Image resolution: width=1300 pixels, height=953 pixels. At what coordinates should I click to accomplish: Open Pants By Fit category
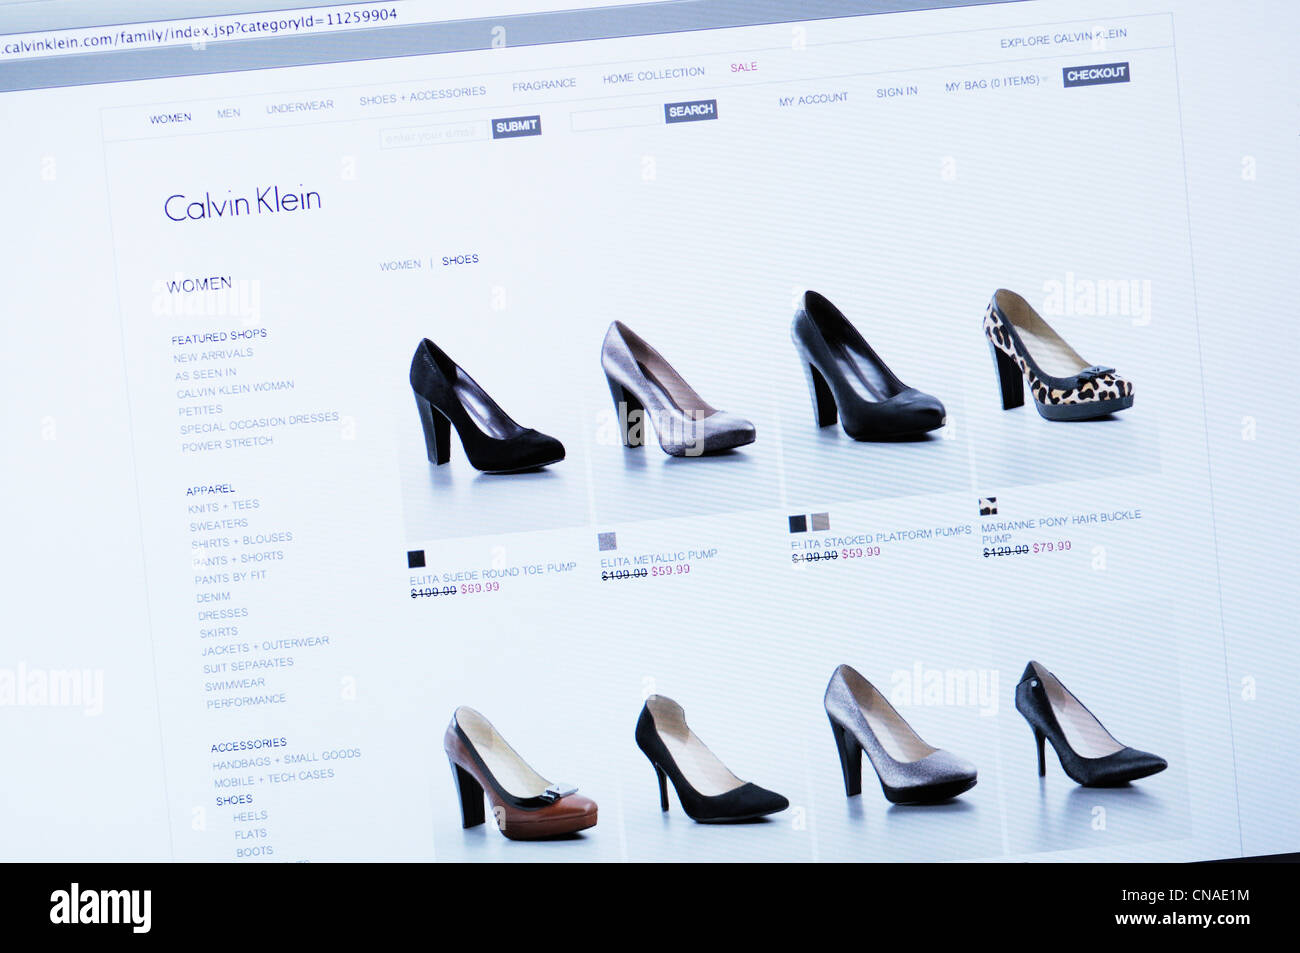(230, 577)
